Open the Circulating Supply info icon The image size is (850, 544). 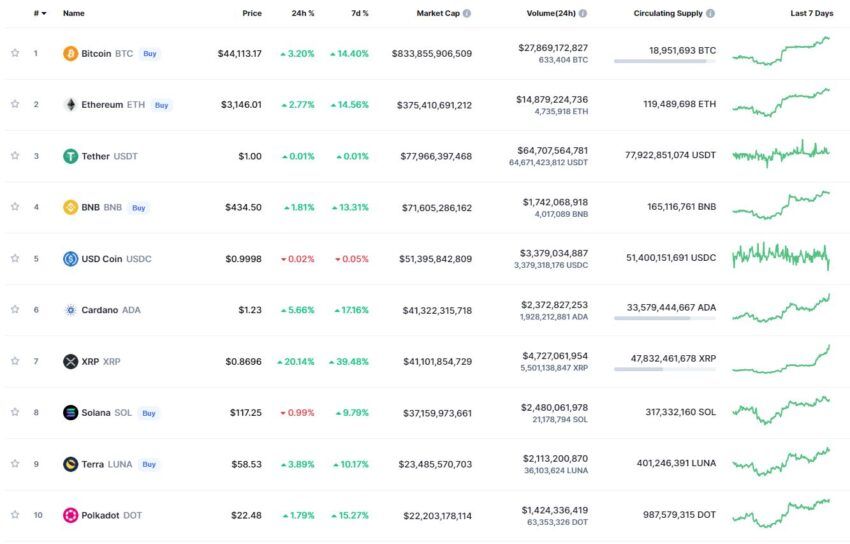click(710, 13)
